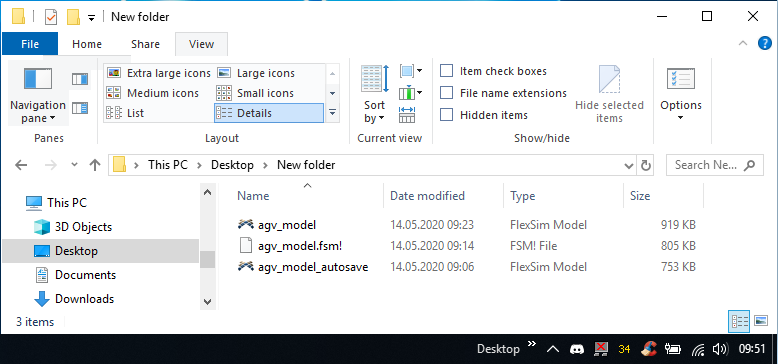Select the View ribbon tab

coord(201,44)
